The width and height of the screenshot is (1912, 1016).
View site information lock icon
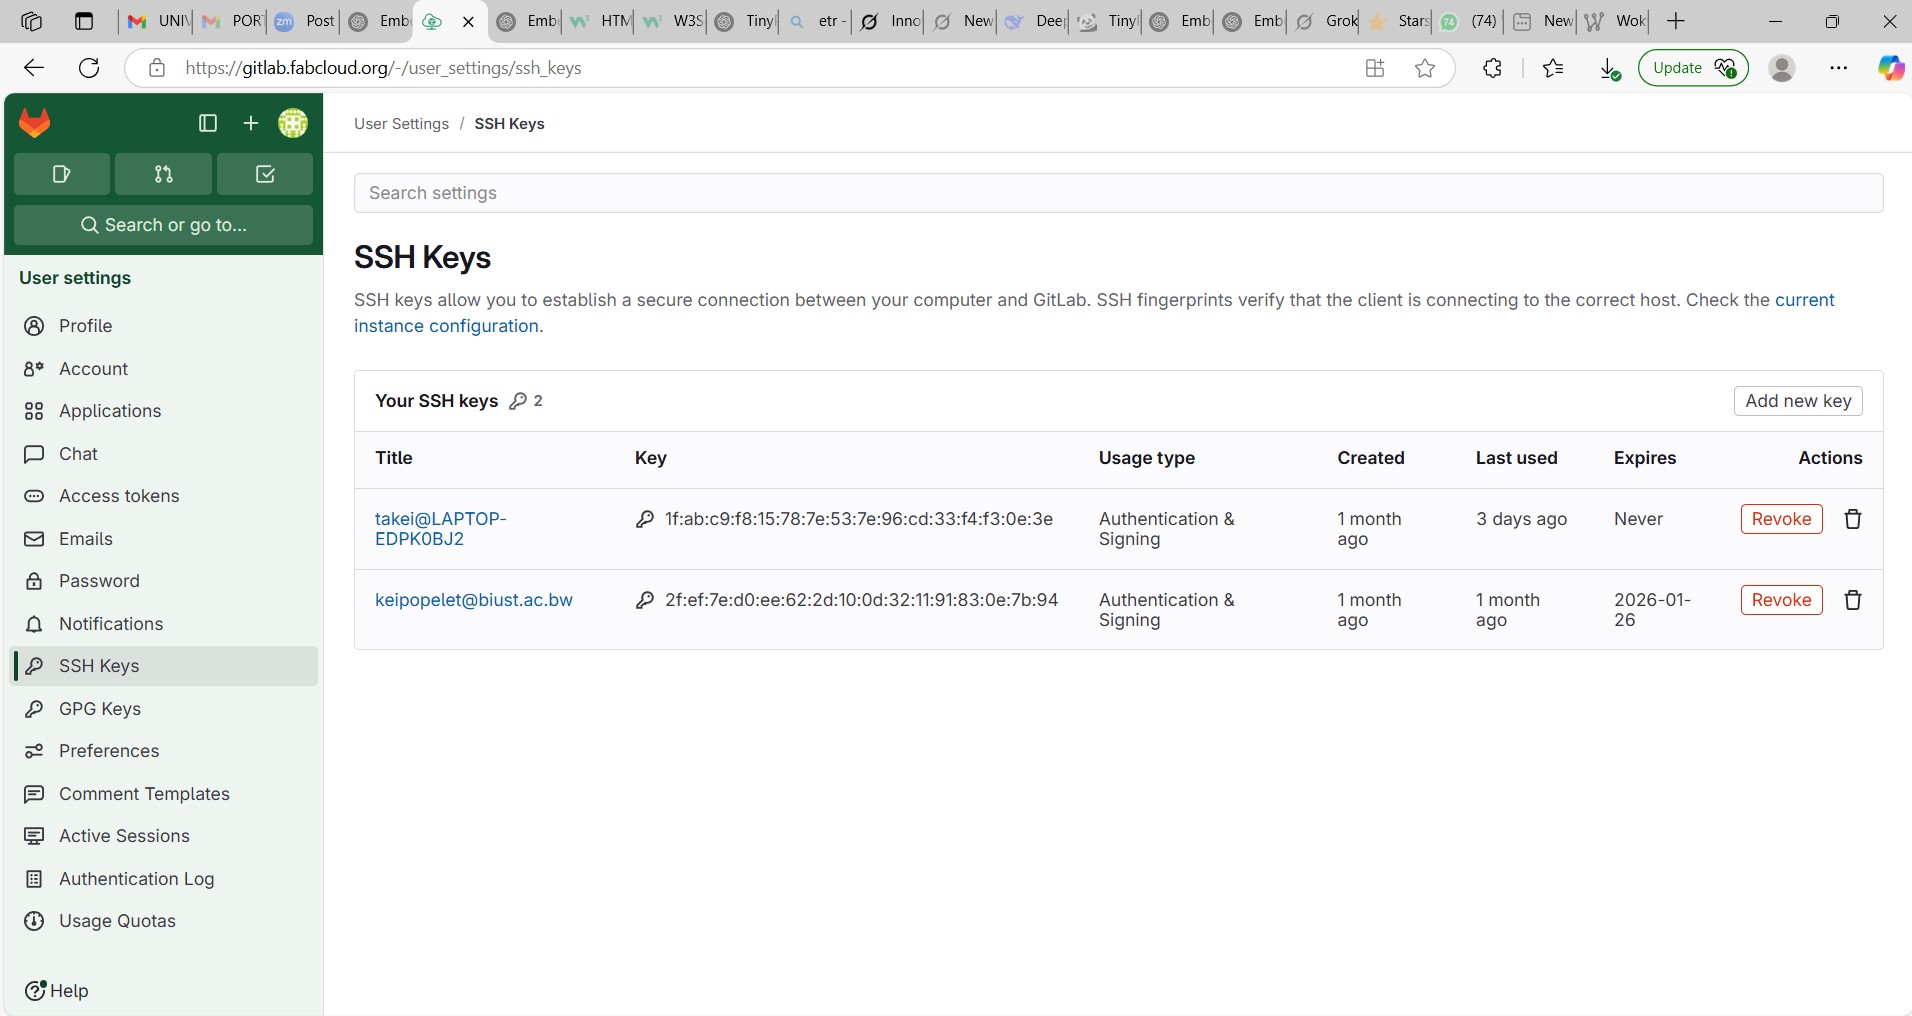(157, 68)
